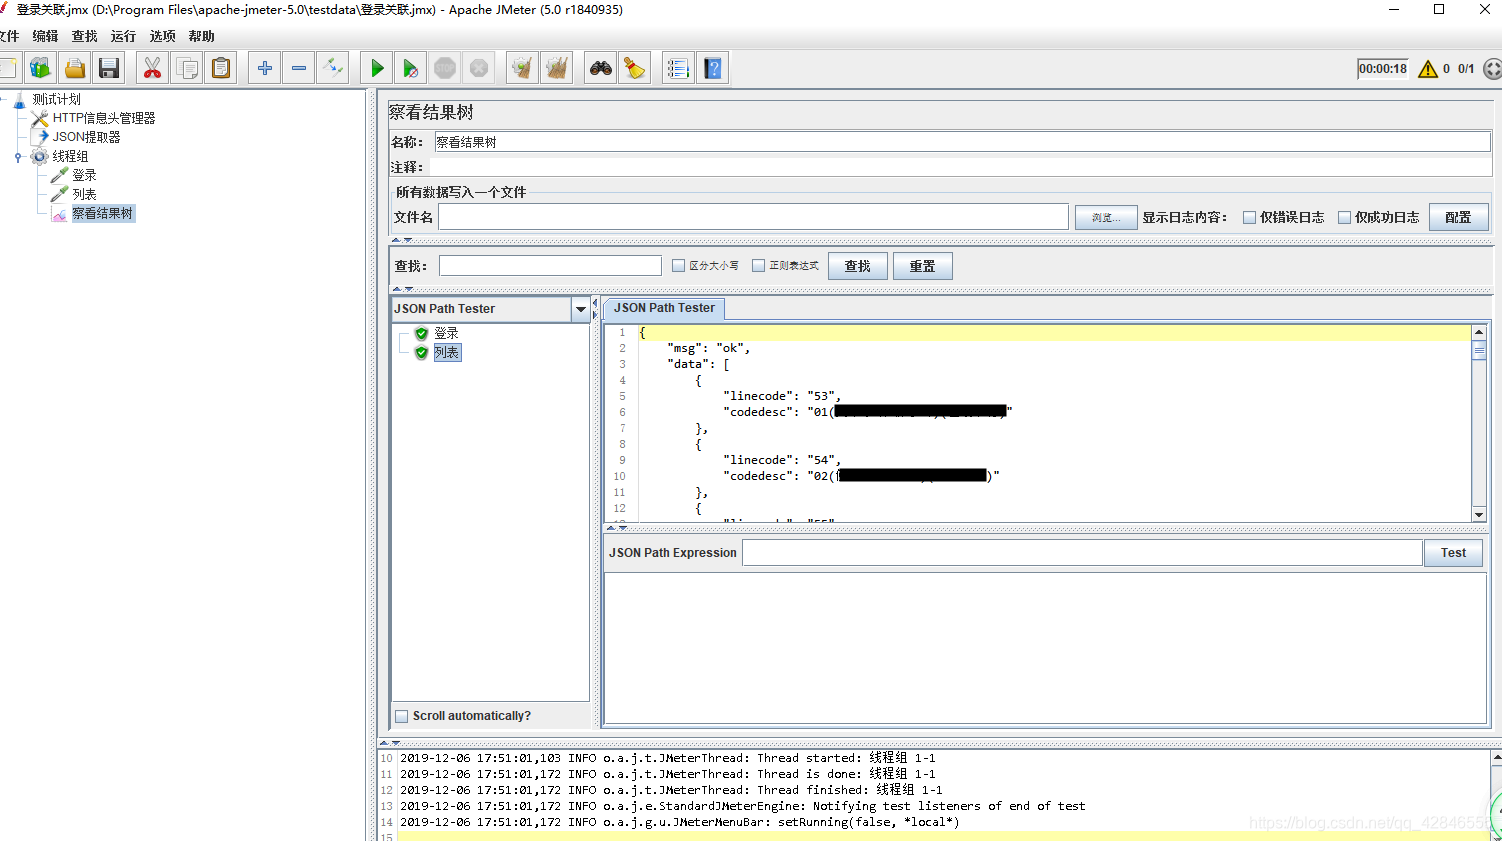Viewport: 1502px width, 841px height.
Task: Enable the 仅错误日志 checkbox
Action: point(1249,217)
